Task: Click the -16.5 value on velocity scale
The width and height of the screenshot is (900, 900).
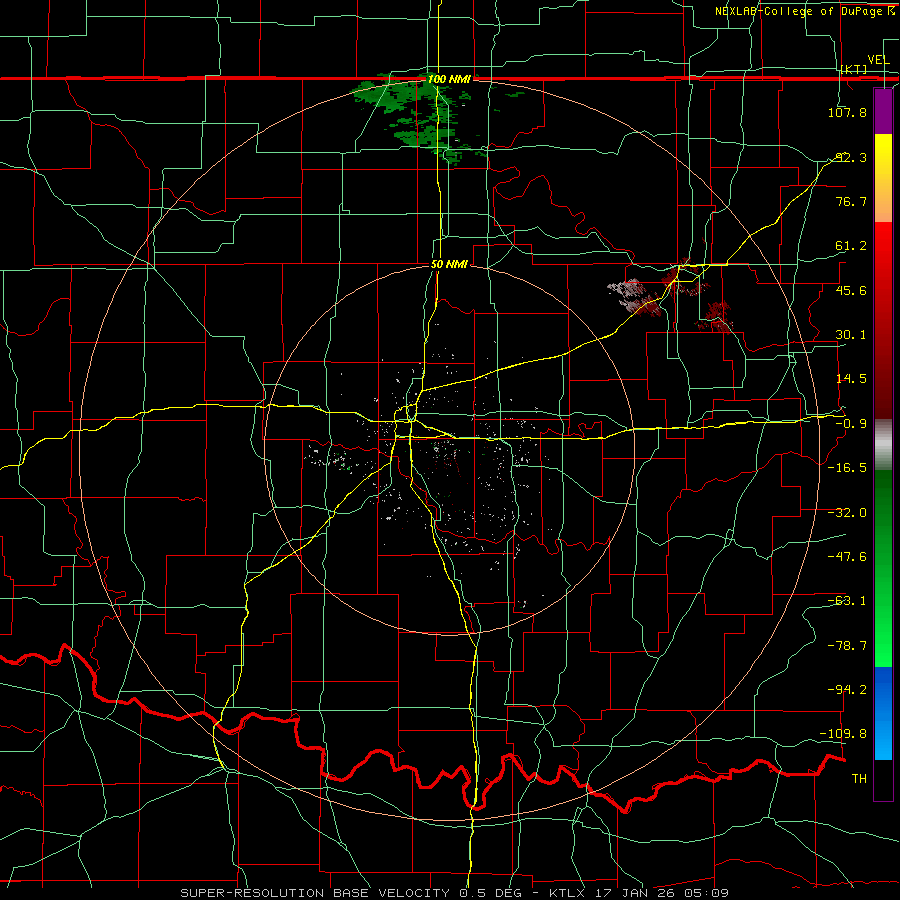Action: (x=847, y=468)
